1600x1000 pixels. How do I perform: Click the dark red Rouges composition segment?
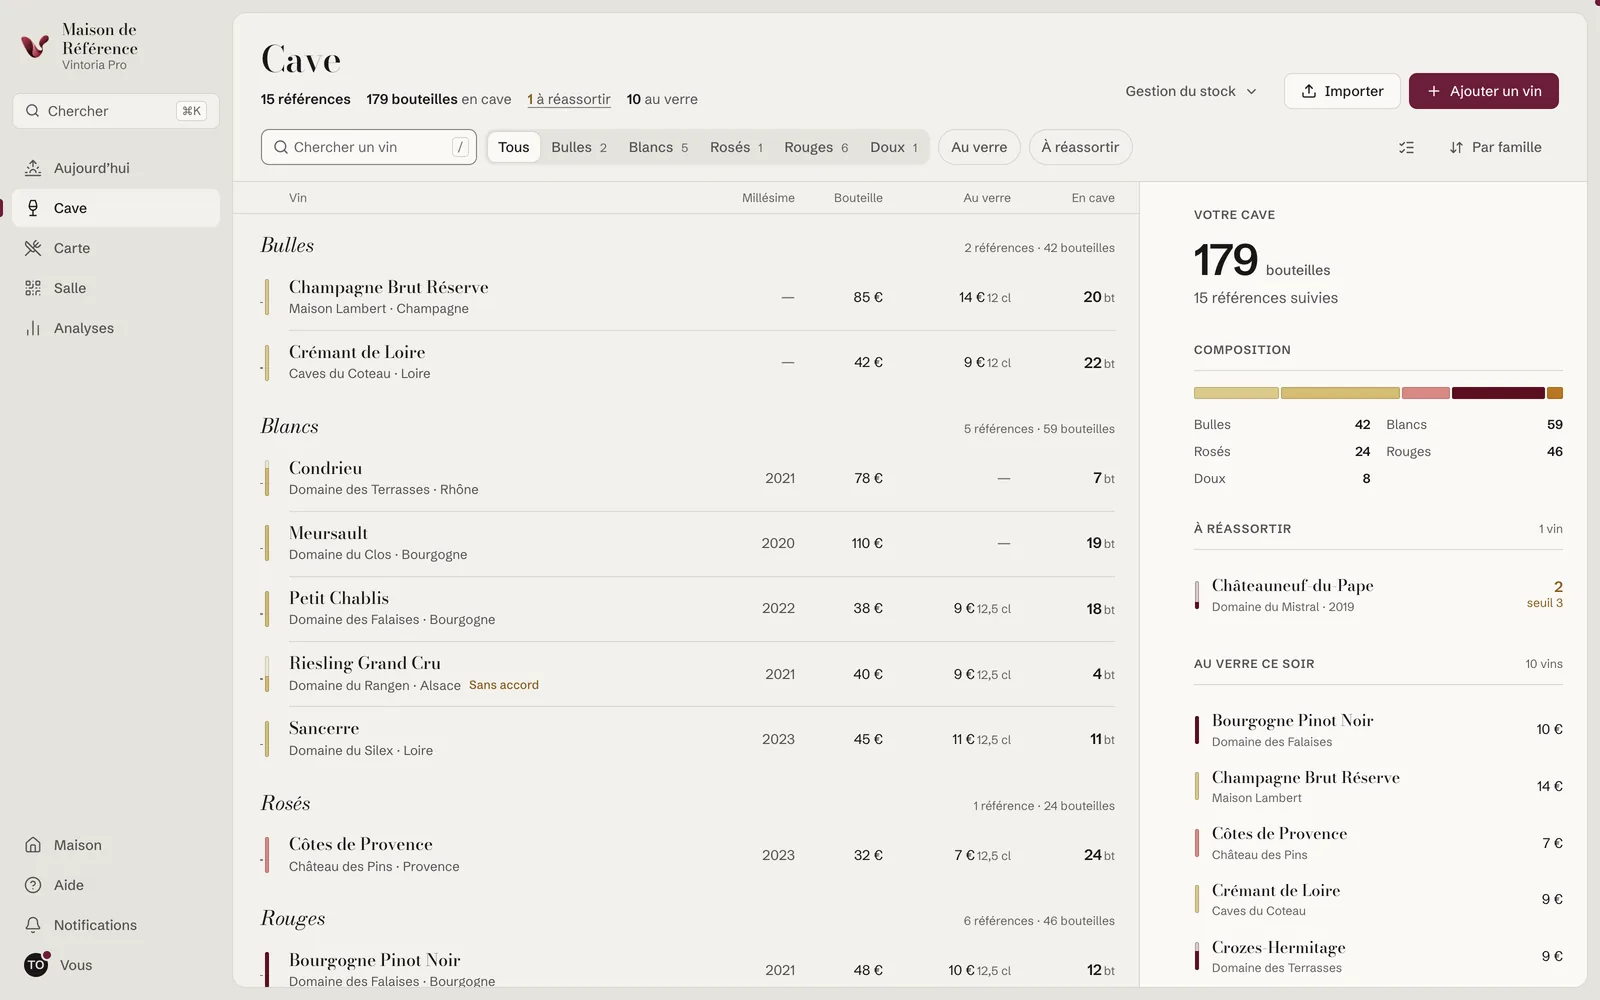1498,393
